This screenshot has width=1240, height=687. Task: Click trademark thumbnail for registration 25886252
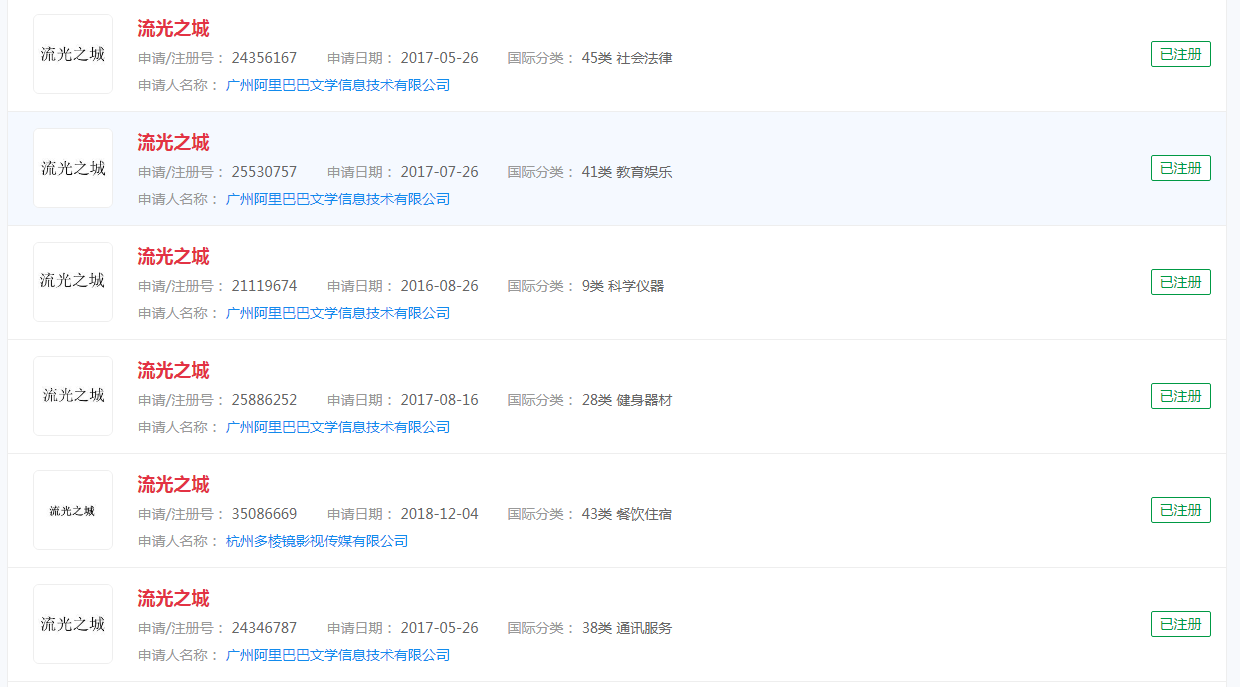point(73,396)
